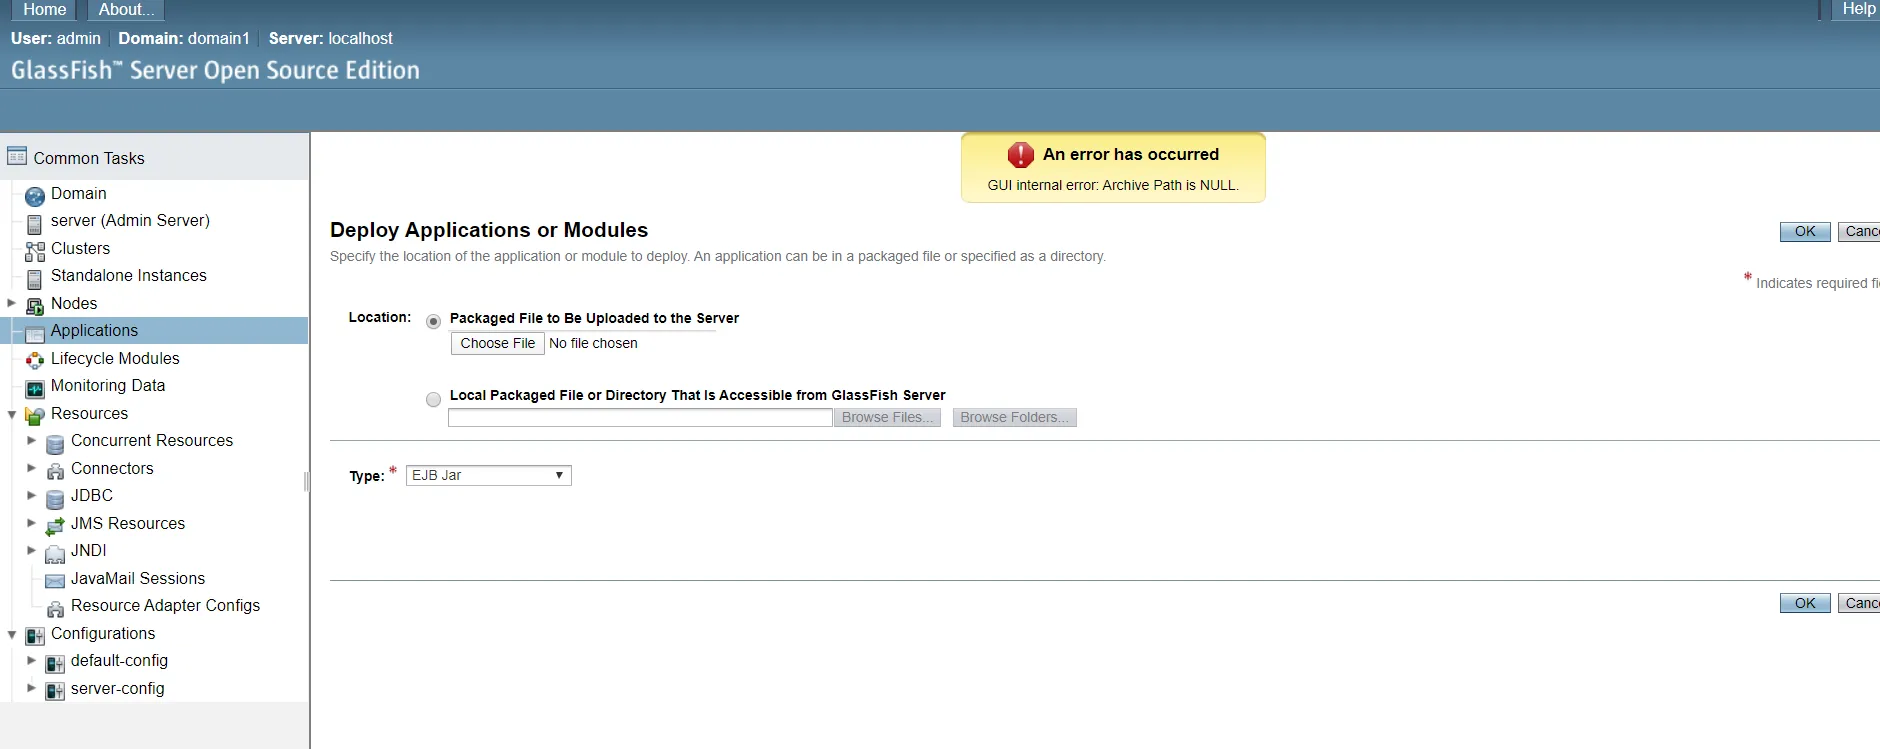Click the JavaMail Sessions envelope icon
The height and width of the screenshot is (749, 1880).
(55, 581)
